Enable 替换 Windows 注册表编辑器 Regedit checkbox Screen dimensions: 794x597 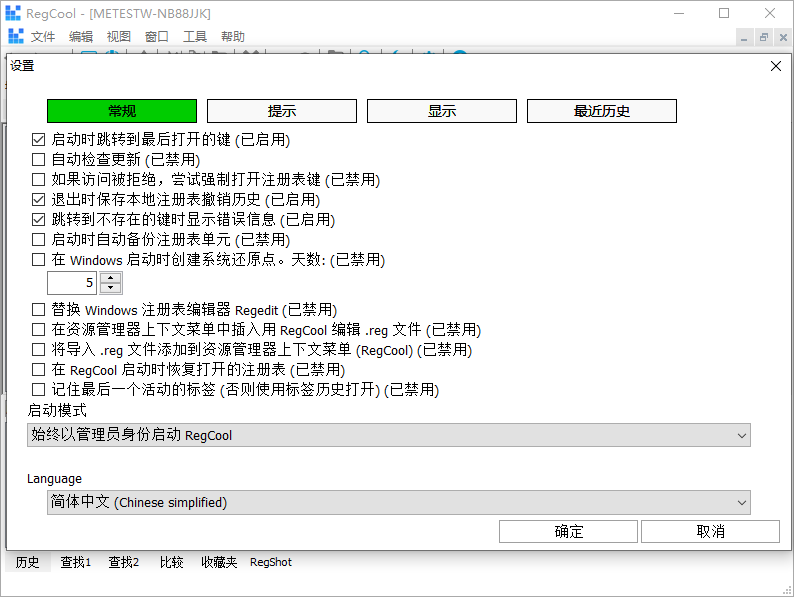click(38, 309)
